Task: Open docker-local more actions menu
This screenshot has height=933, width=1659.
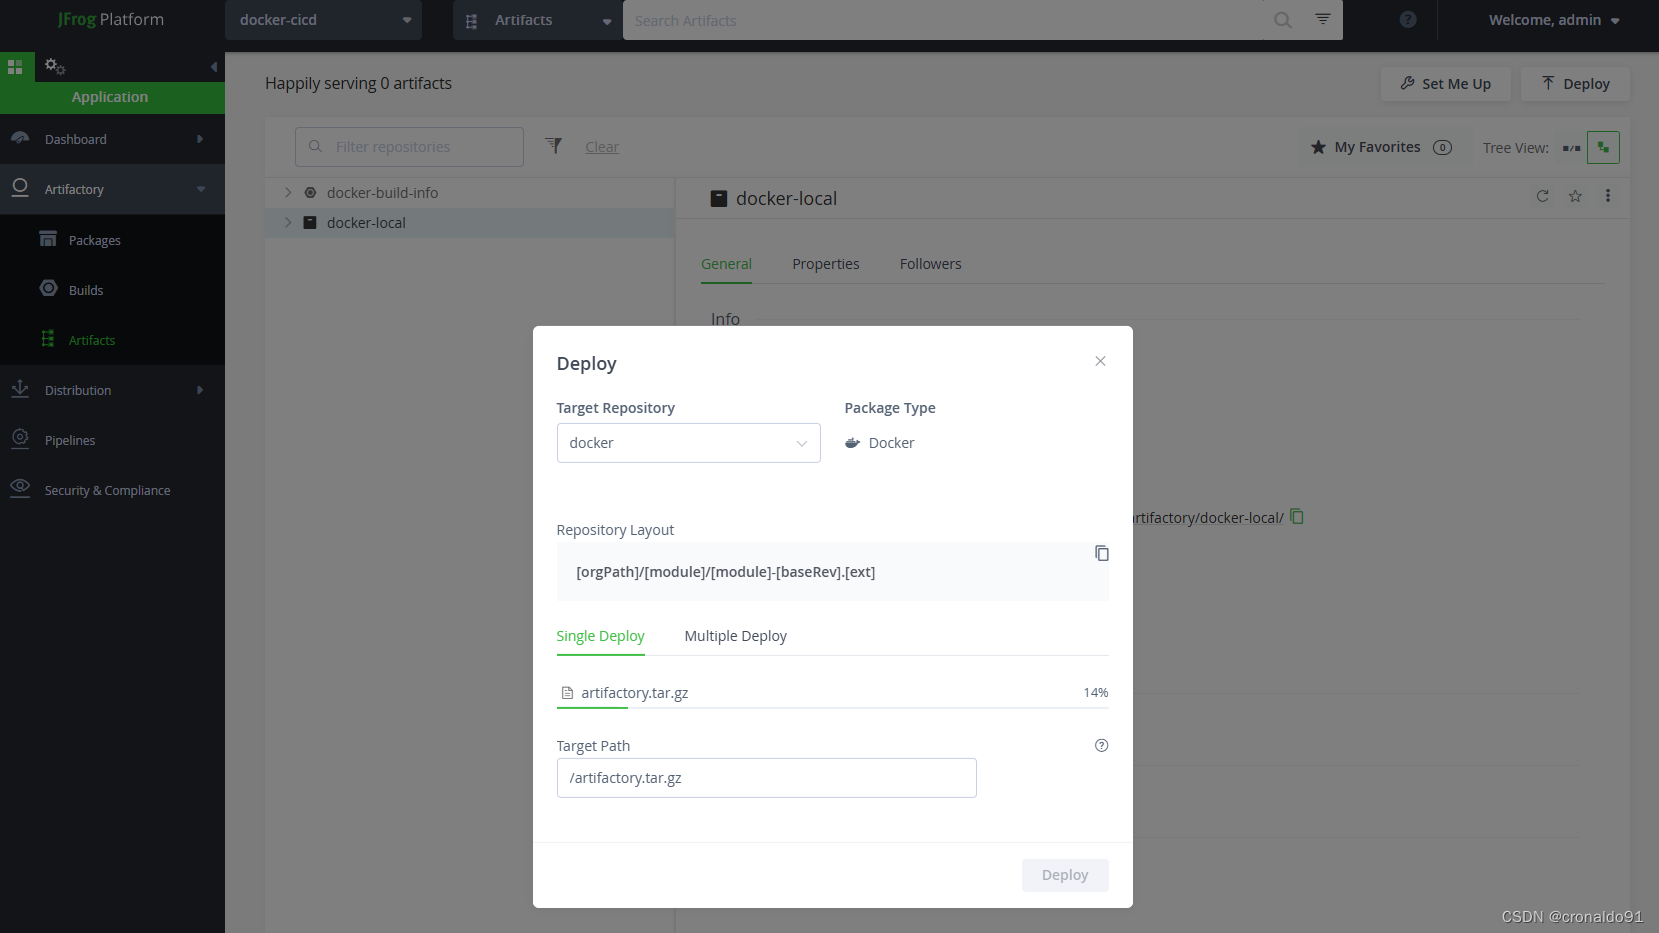Action: point(1608,196)
